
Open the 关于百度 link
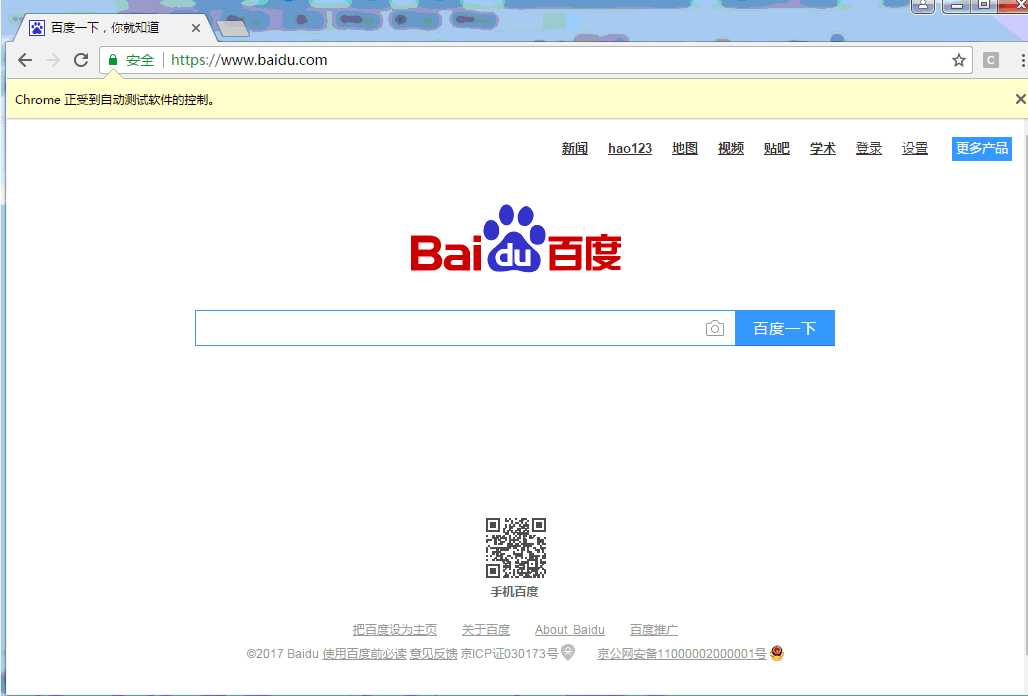pos(486,630)
